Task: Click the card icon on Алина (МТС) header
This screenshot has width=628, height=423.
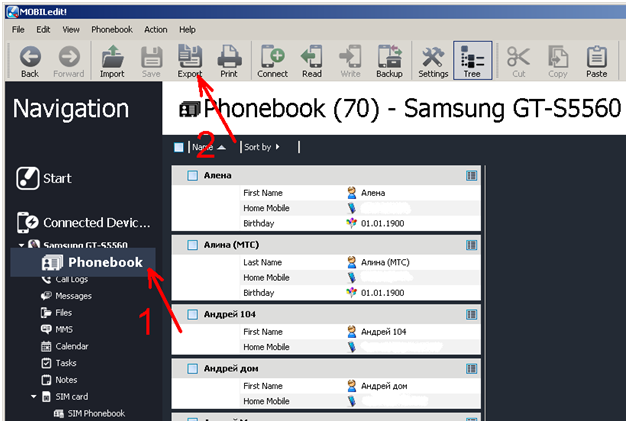Action: coord(471,245)
